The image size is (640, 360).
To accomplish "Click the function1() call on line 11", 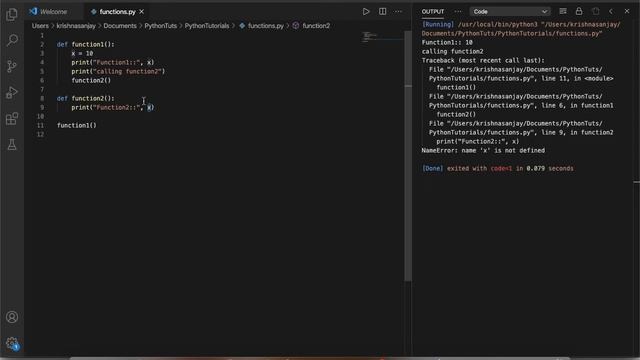I will pyautogui.click(x=77, y=125).
